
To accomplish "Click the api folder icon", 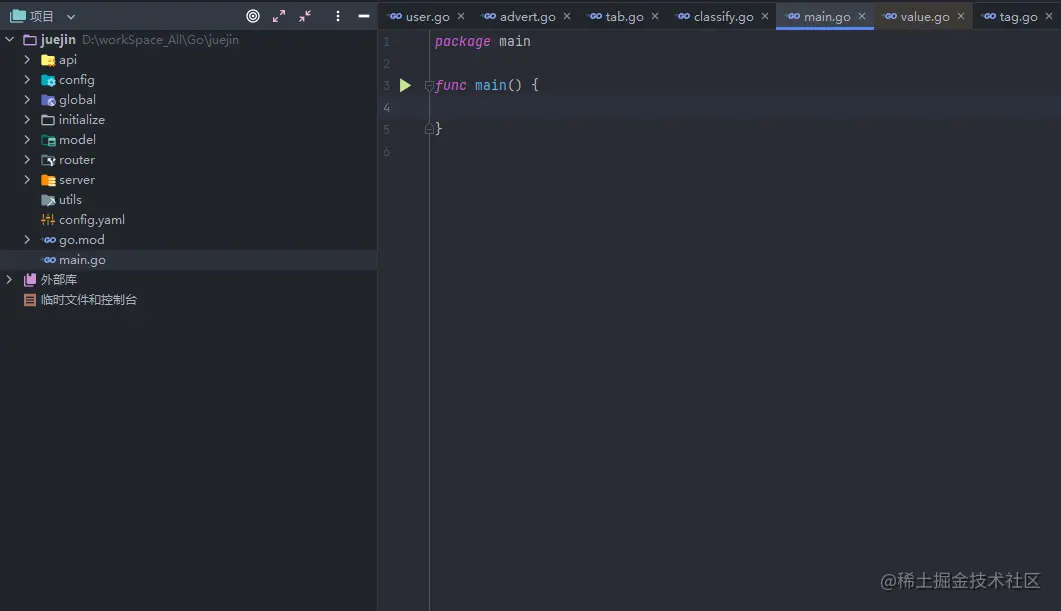I will pyautogui.click(x=48, y=60).
